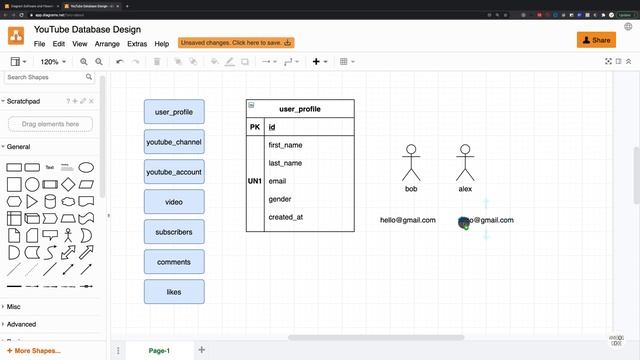Viewport: 640px width, 360px height.
Task: Zoom out using the magnifier minus icon
Action: (99, 62)
